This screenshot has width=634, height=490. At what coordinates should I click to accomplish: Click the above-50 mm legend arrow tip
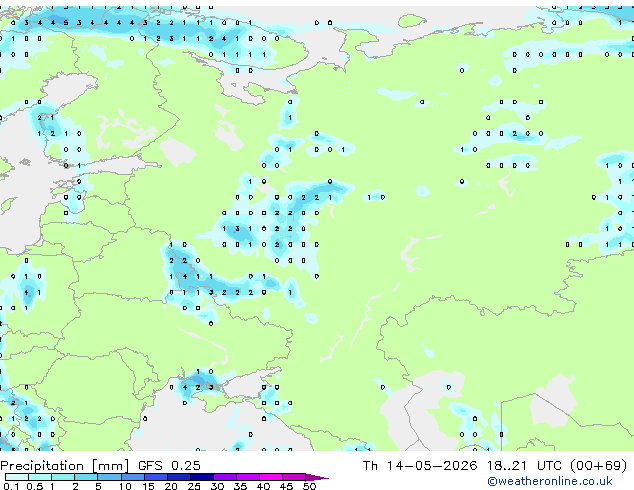317,477
